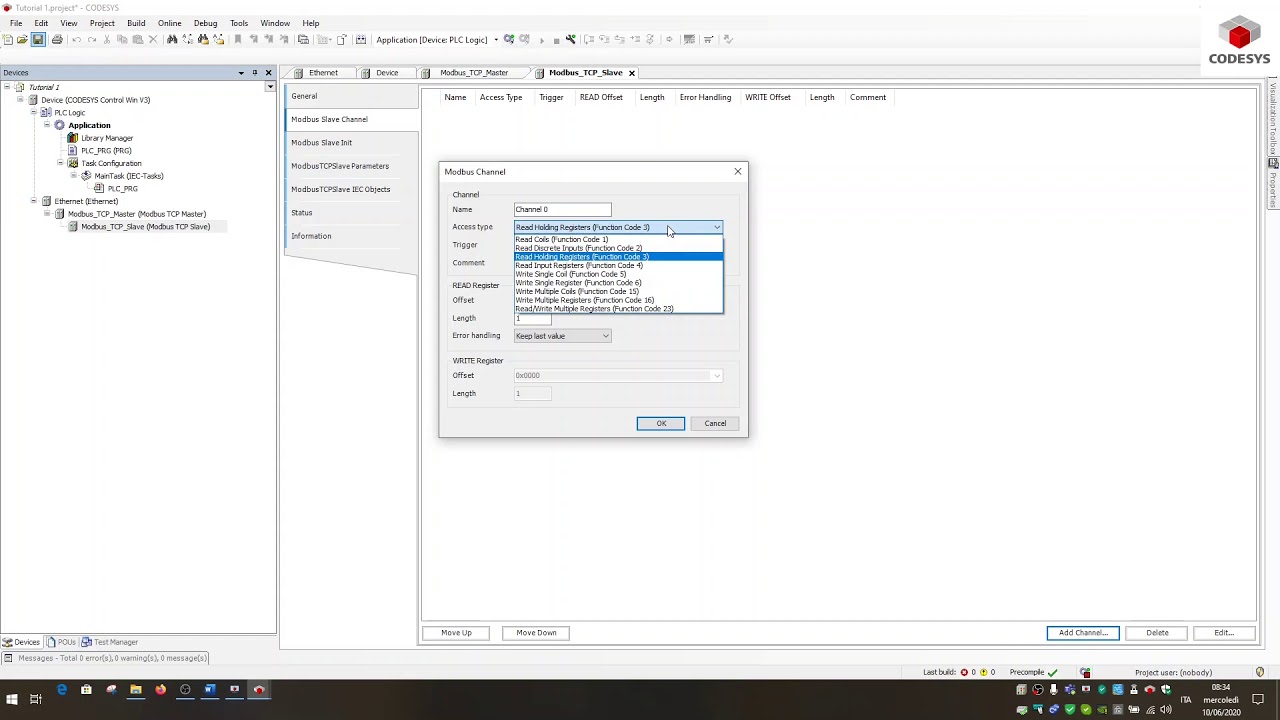The height and width of the screenshot is (720, 1280).
Task: Open the Online menu
Action: [x=169, y=23]
